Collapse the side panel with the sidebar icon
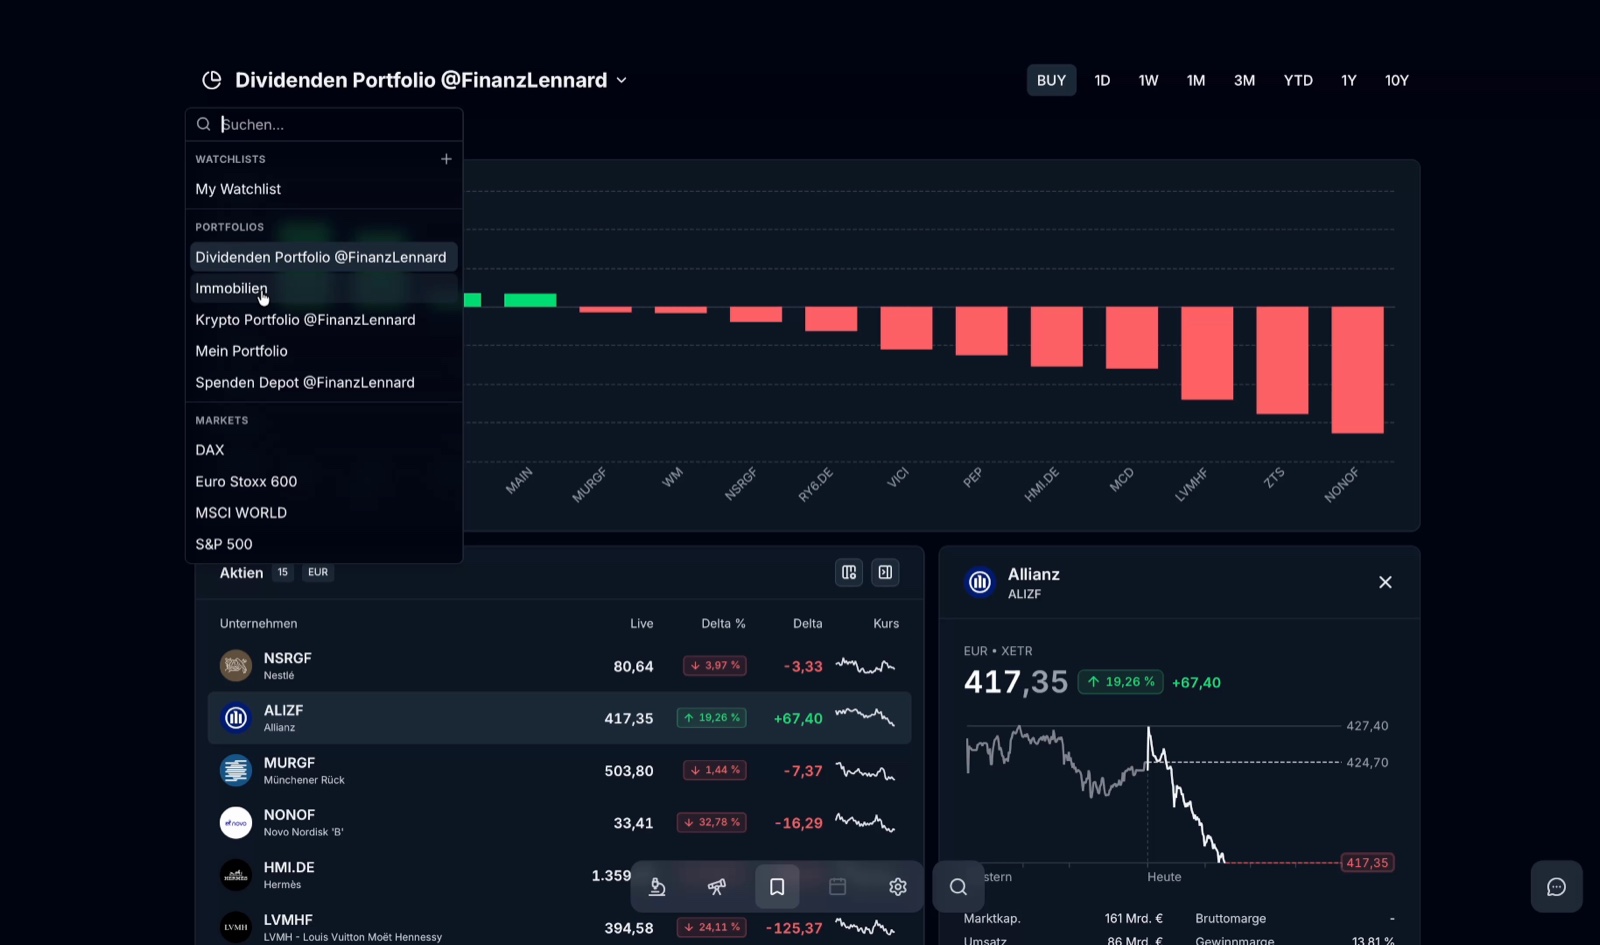Image resolution: width=1600 pixels, height=945 pixels. (885, 572)
